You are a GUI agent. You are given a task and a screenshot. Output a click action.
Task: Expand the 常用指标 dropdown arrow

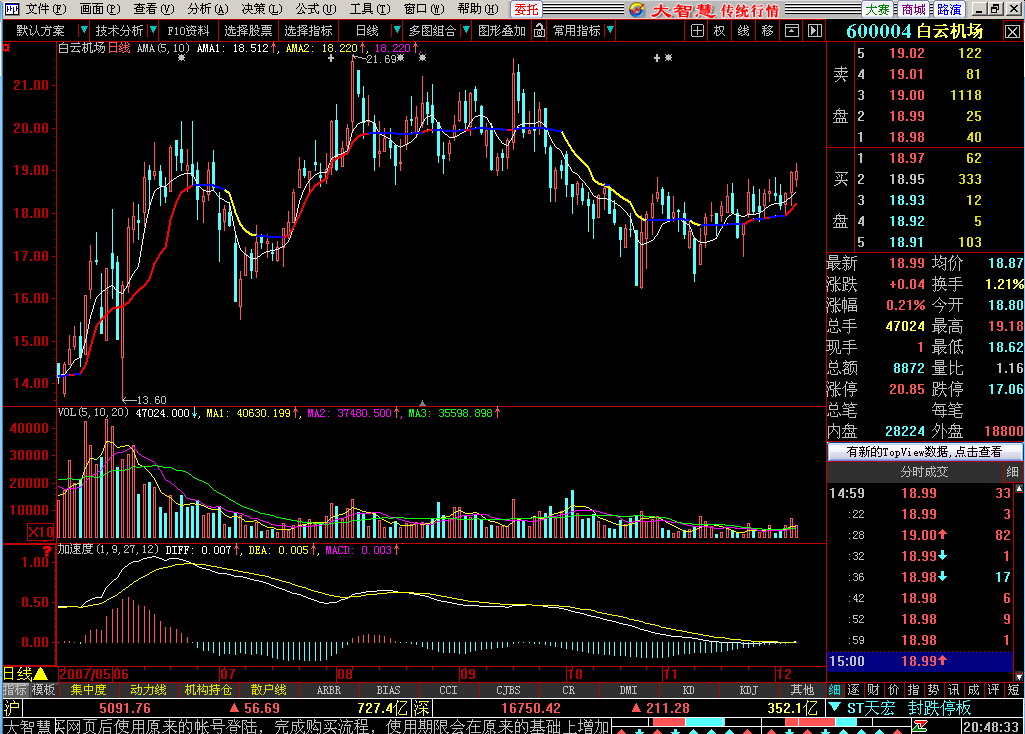coord(609,31)
